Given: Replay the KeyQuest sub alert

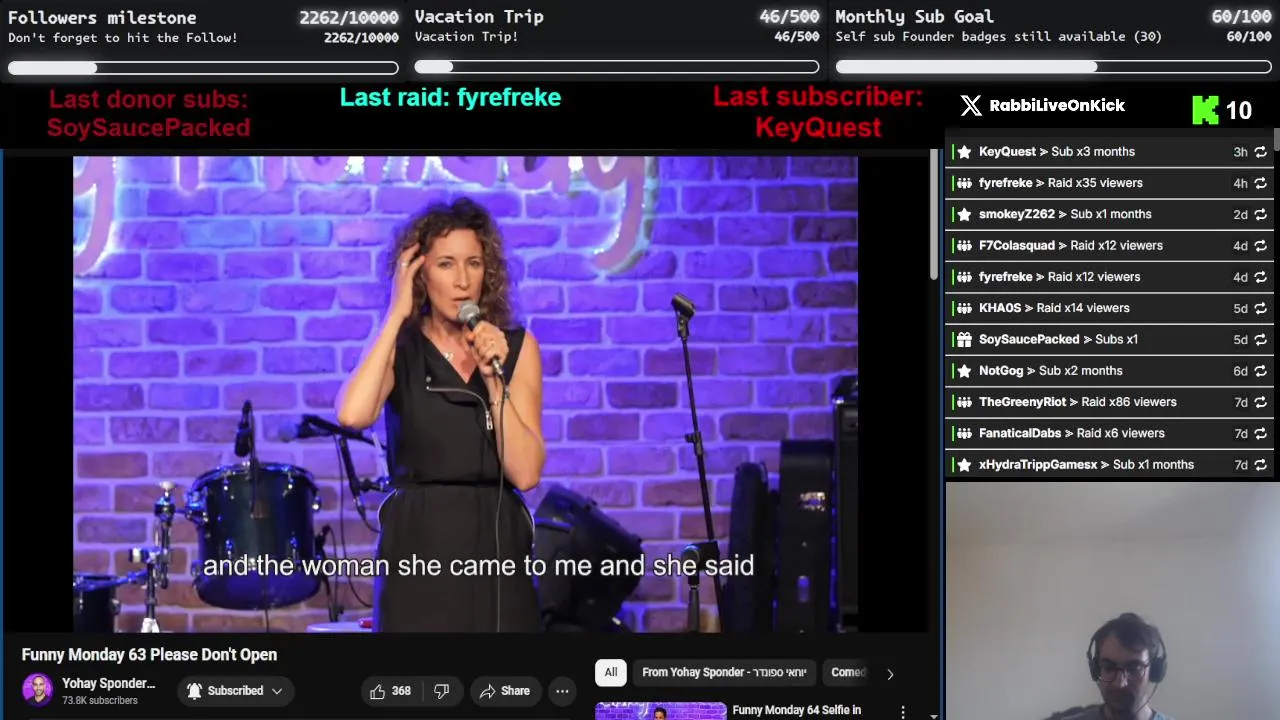Looking at the screenshot, I should point(1260,152).
